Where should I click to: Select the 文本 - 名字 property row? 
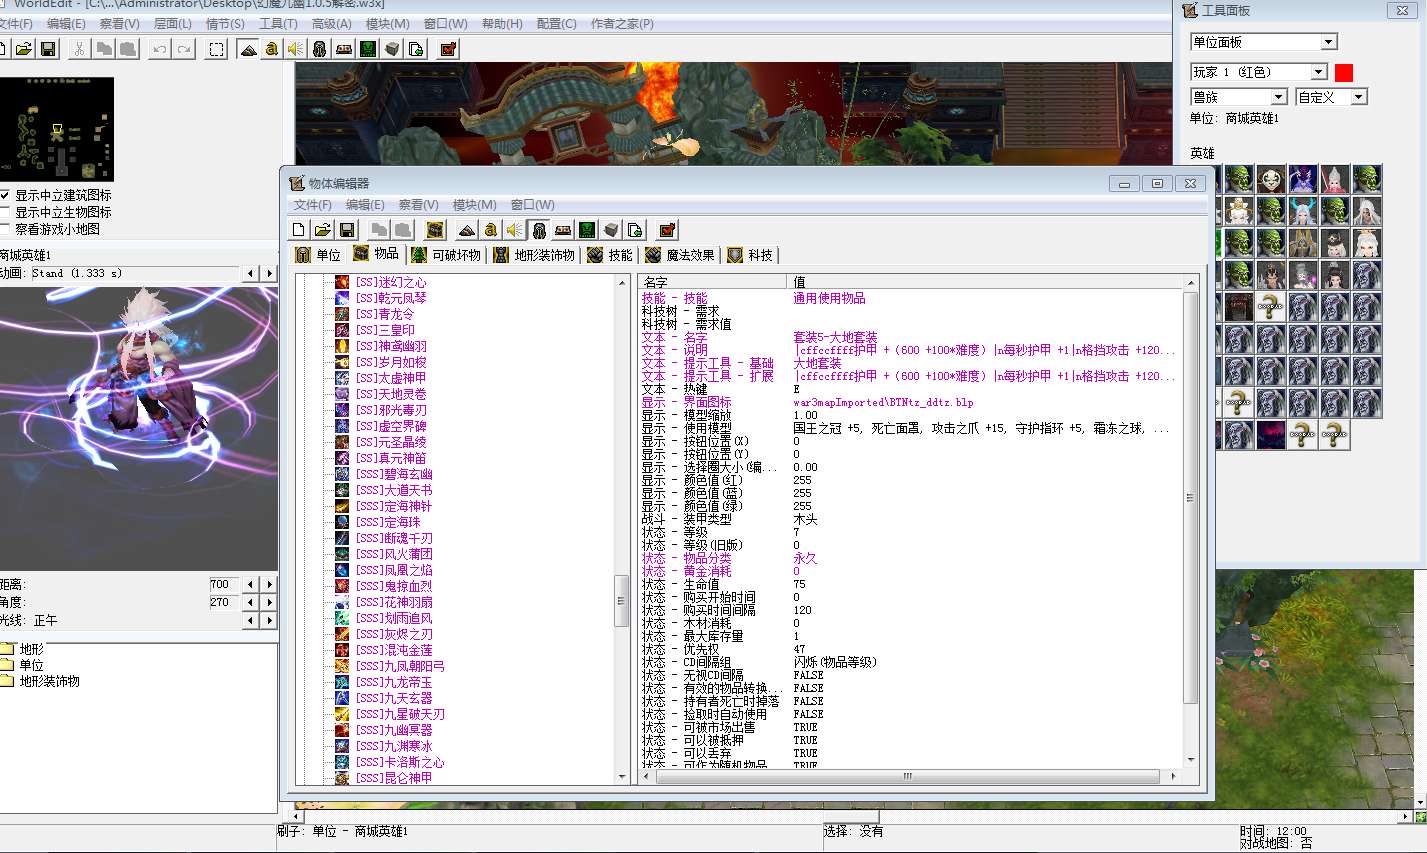pos(910,337)
